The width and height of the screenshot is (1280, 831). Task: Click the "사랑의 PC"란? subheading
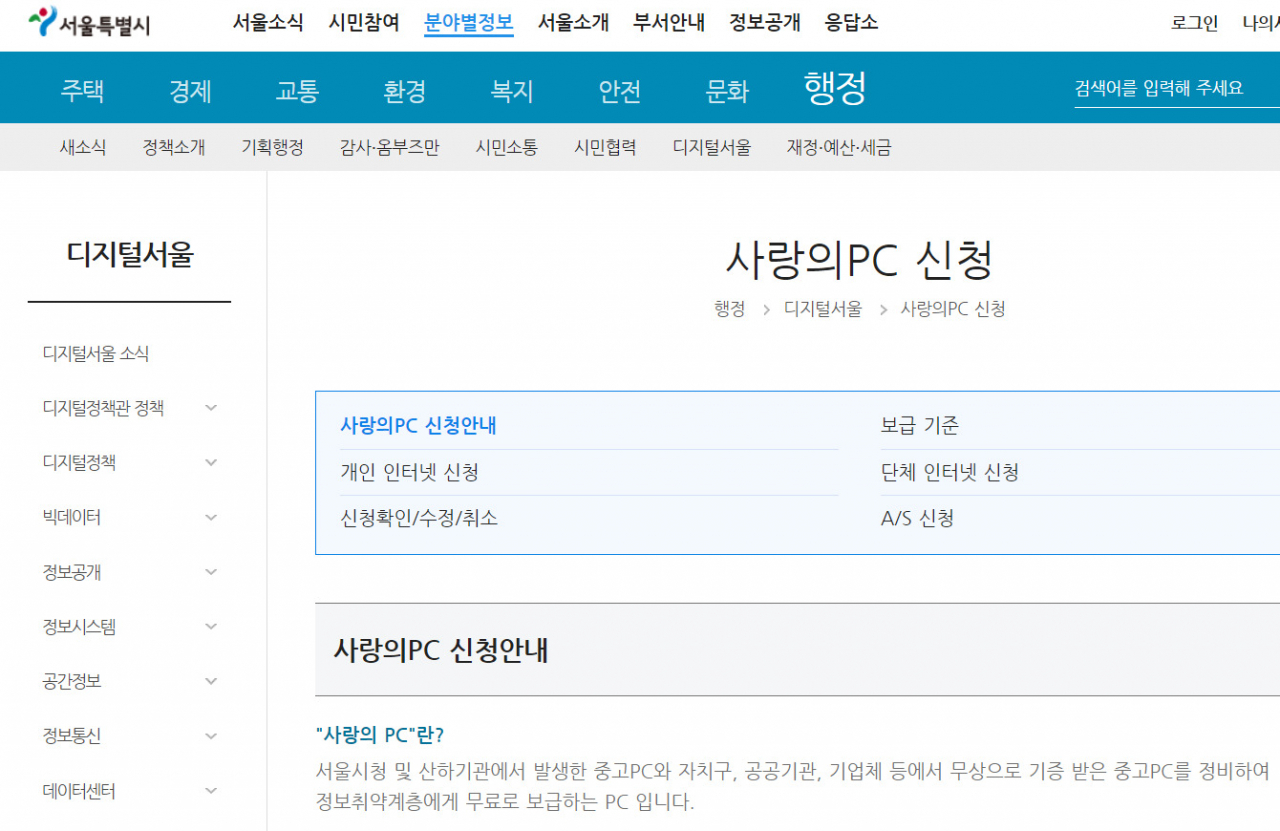tap(379, 735)
